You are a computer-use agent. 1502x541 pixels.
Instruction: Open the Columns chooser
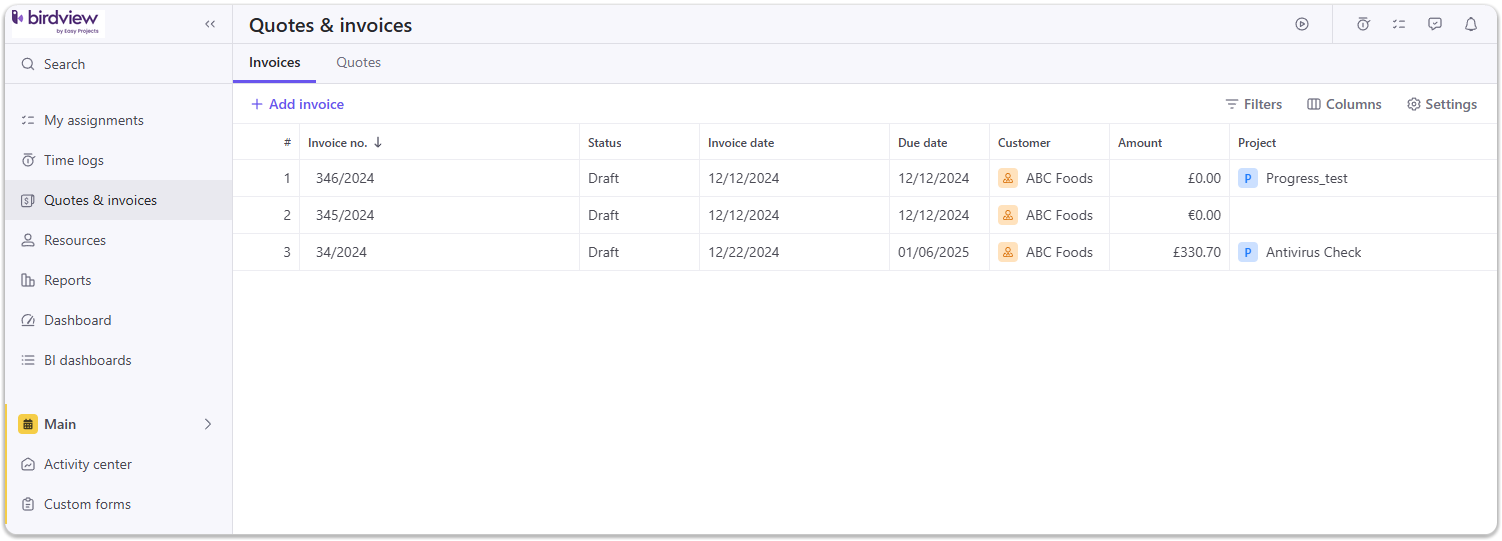click(1344, 104)
